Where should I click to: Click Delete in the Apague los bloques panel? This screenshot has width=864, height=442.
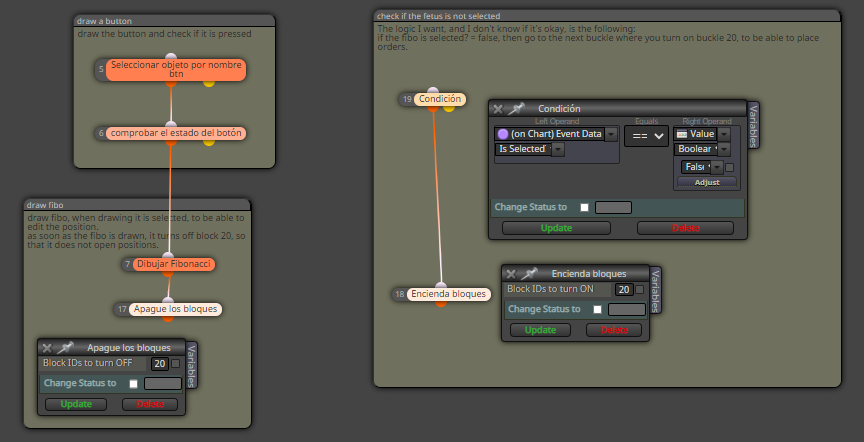click(150, 404)
